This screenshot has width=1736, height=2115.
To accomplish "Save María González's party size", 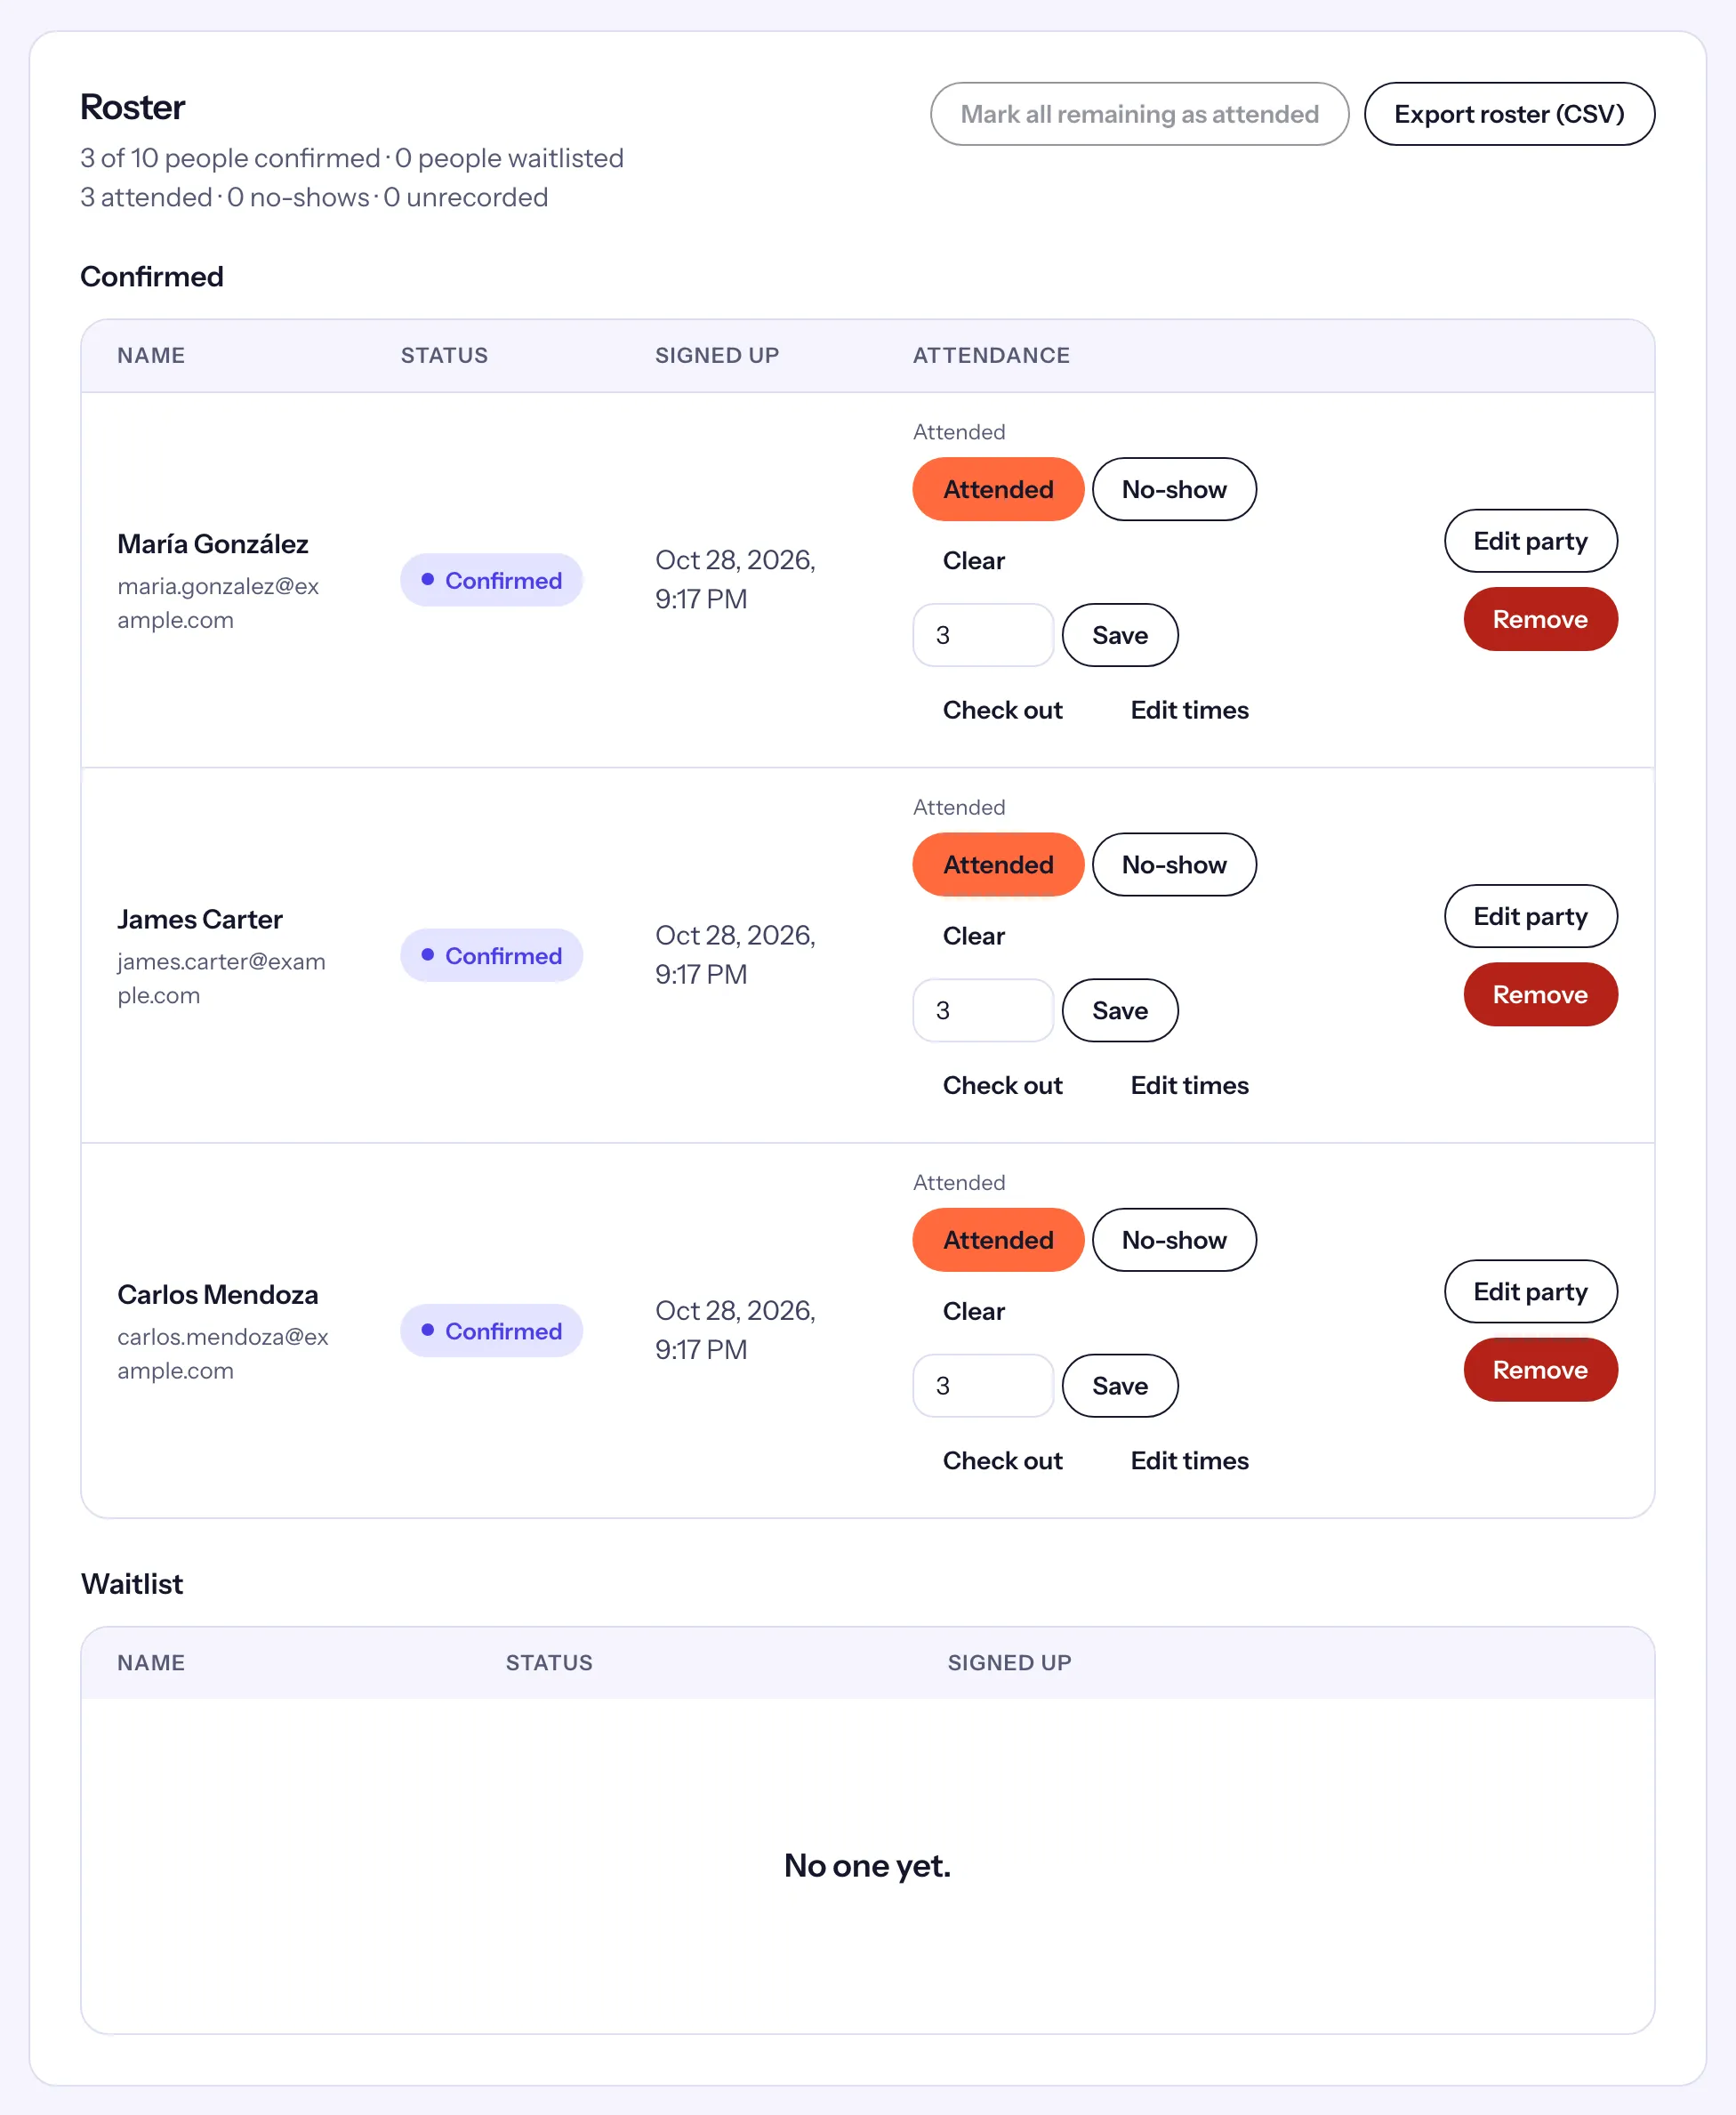I will tap(1120, 635).
